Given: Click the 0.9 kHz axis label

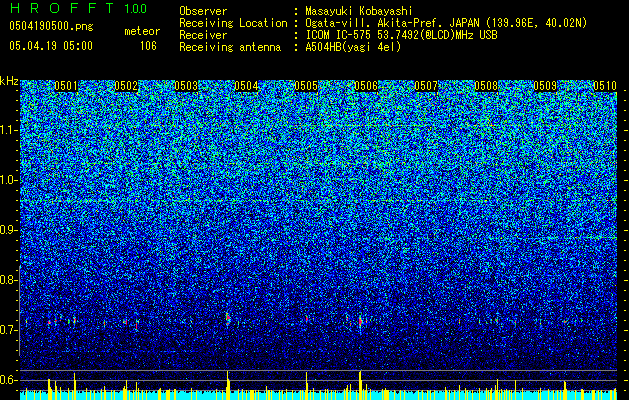Looking at the screenshot, I should click(x=8, y=230).
